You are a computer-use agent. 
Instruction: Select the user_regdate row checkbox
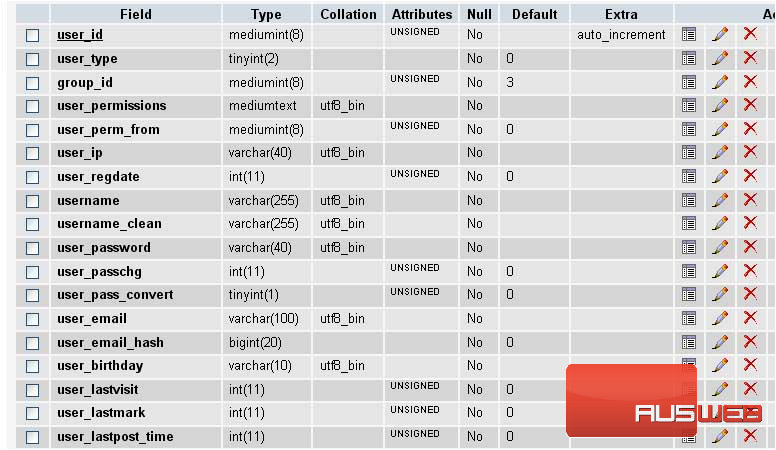pos(33,177)
